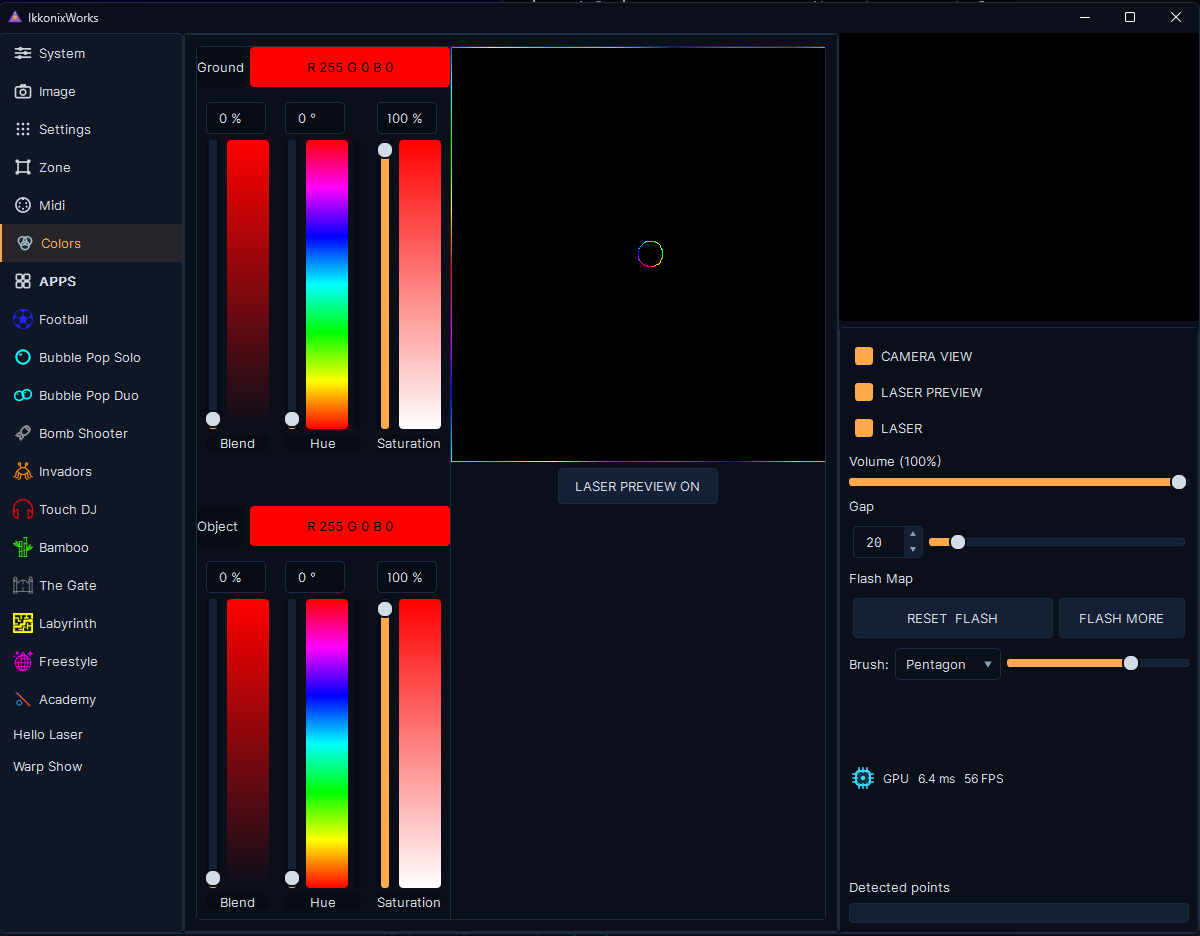1200x936 pixels.
Task: Click the Bubble Pop Duo icon
Action: coord(23,395)
